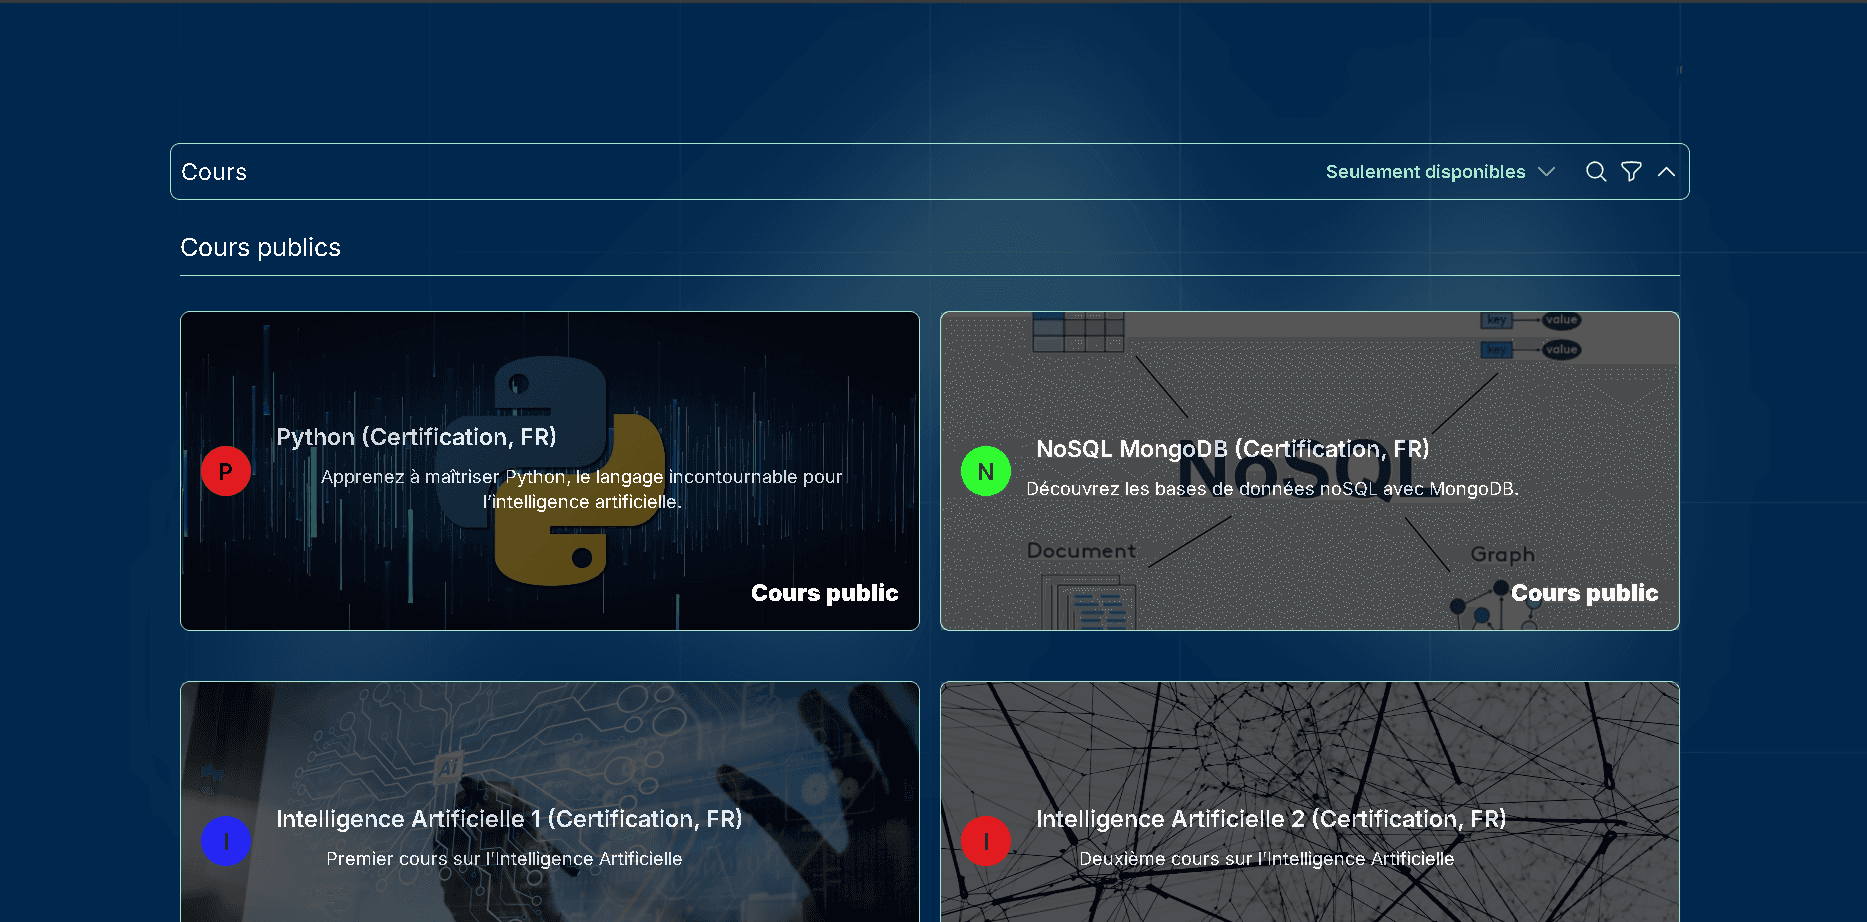Screen dimensions: 1867x922
Task: Click the green N avatar for NoSQL
Action: 986,471
